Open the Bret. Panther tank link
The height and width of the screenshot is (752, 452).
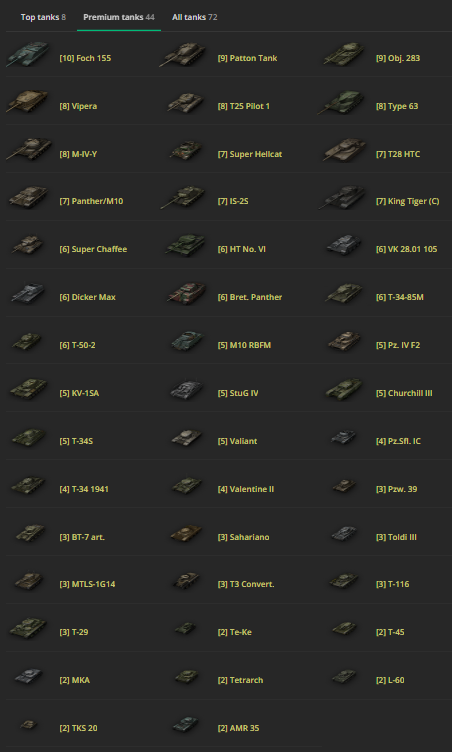[x=250, y=297]
